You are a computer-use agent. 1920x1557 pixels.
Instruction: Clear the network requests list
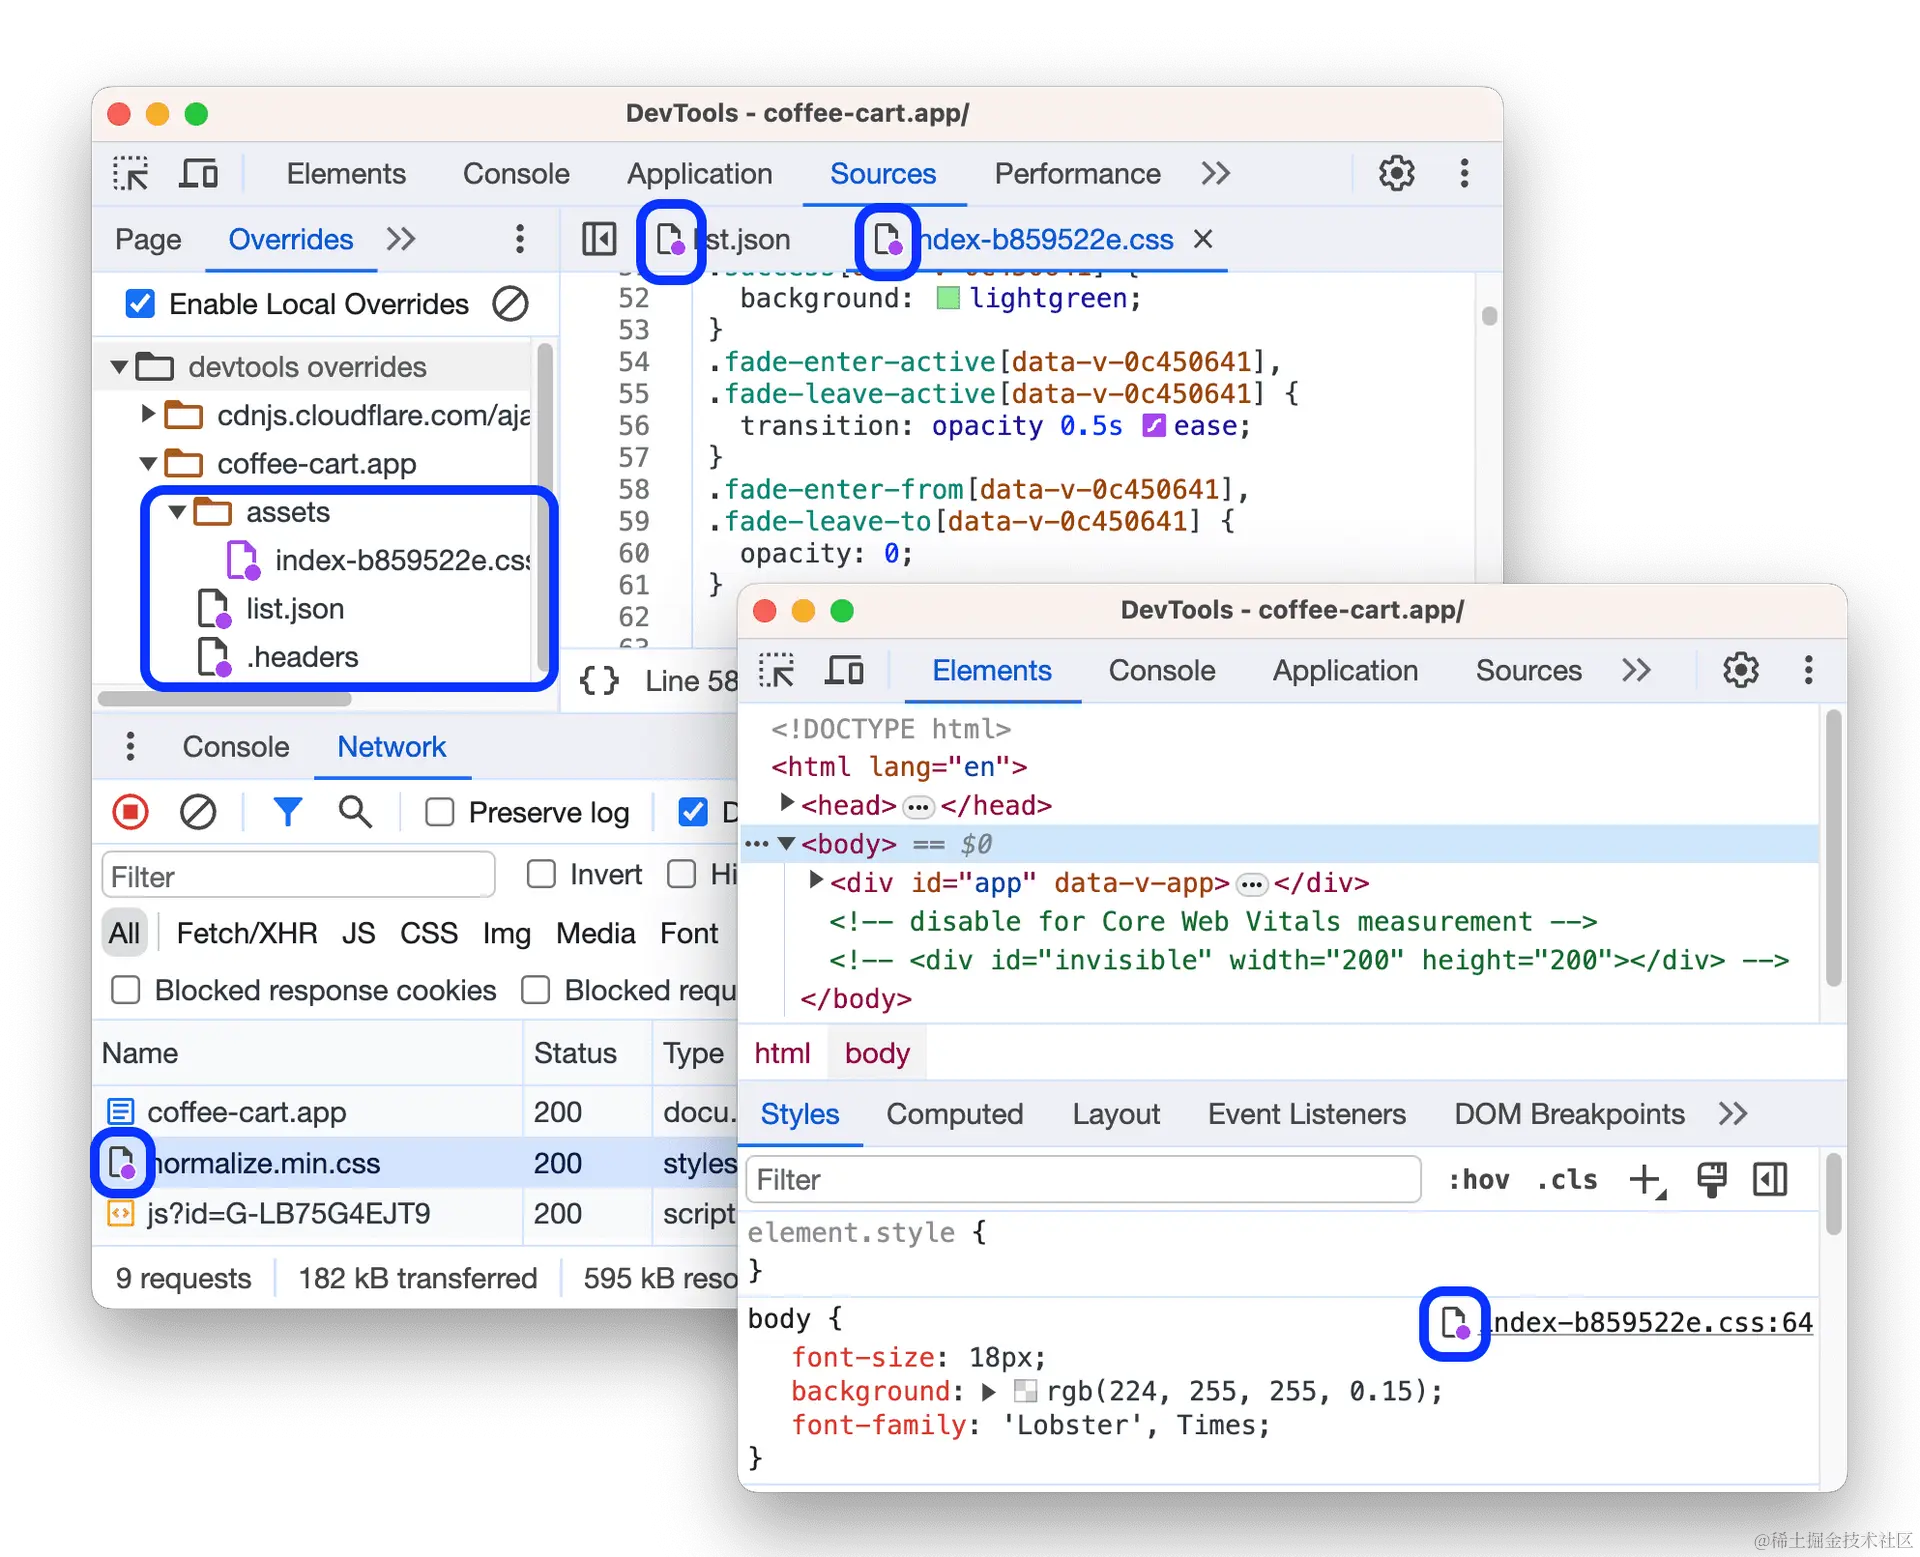tap(197, 811)
